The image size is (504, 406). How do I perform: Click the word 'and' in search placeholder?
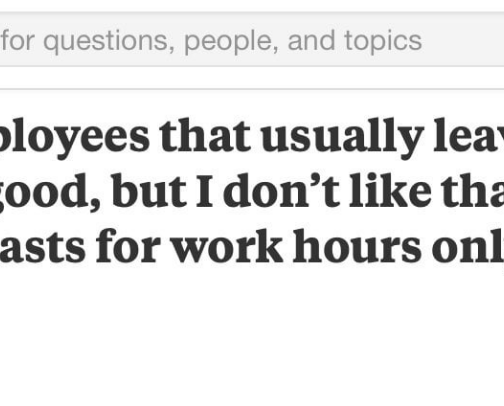pos(311,41)
